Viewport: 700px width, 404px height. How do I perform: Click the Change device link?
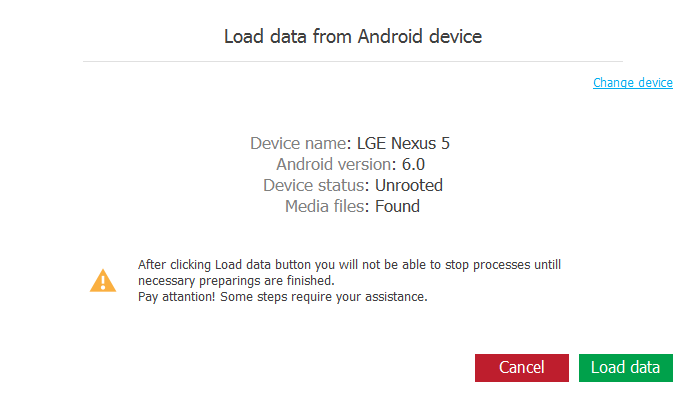tap(632, 83)
